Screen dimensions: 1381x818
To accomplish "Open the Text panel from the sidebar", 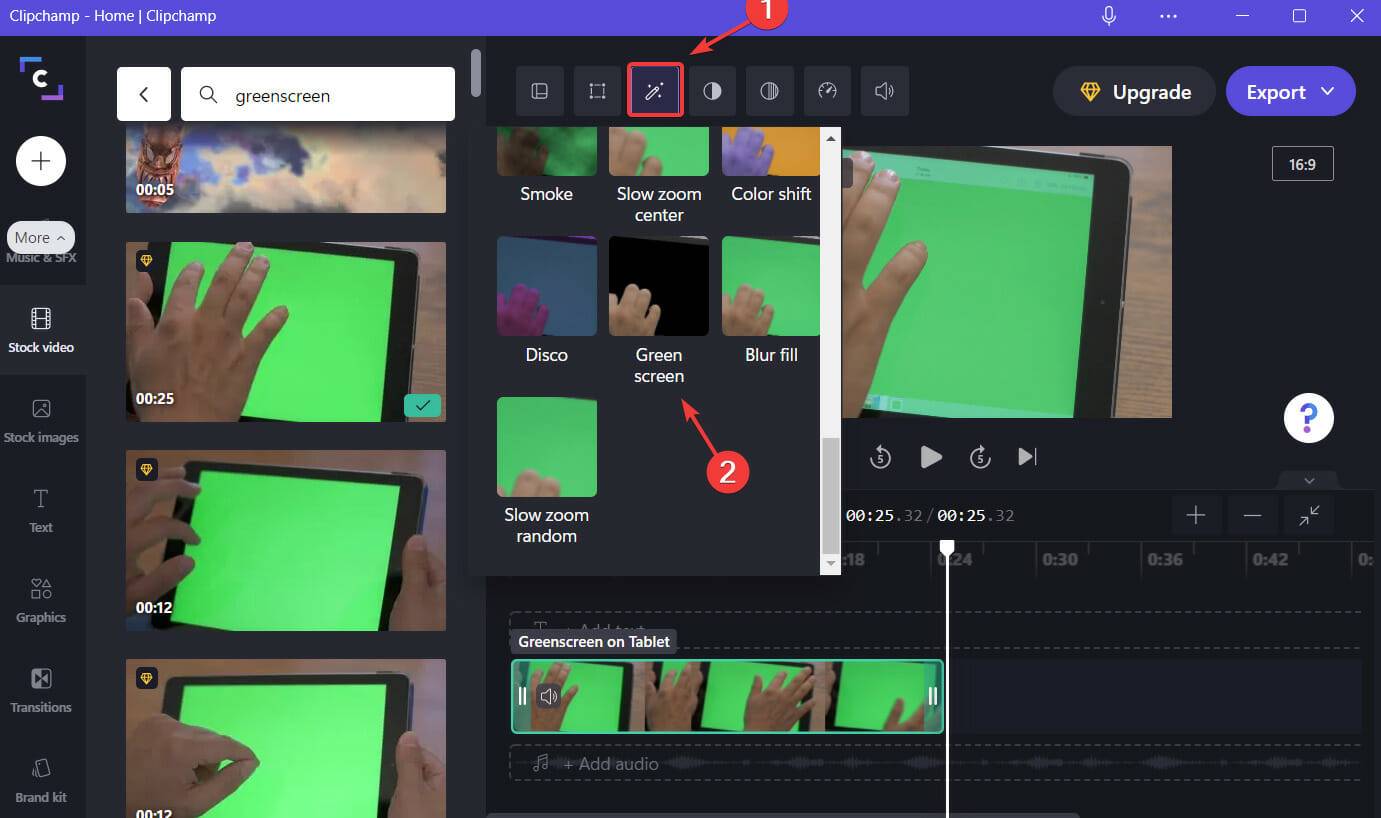I will (x=40, y=510).
